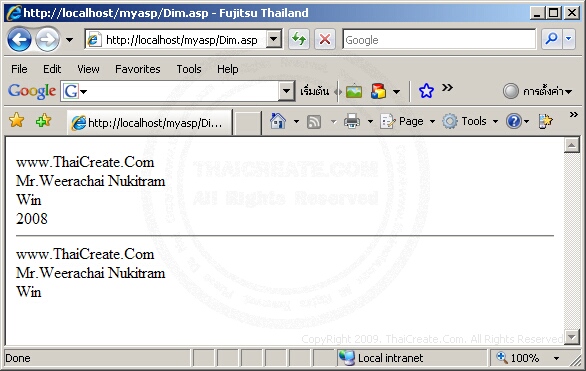Click the picture icon on Google toolbar
Image resolution: width=586 pixels, height=371 pixels.
(354, 91)
